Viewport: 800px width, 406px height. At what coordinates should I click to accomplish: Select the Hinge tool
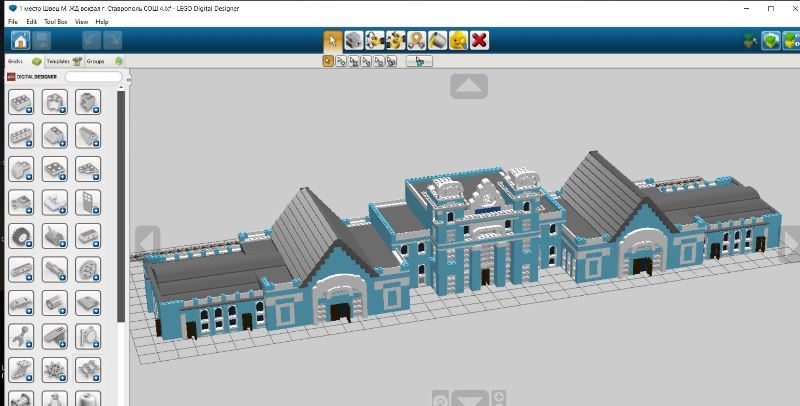[x=375, y=41]
